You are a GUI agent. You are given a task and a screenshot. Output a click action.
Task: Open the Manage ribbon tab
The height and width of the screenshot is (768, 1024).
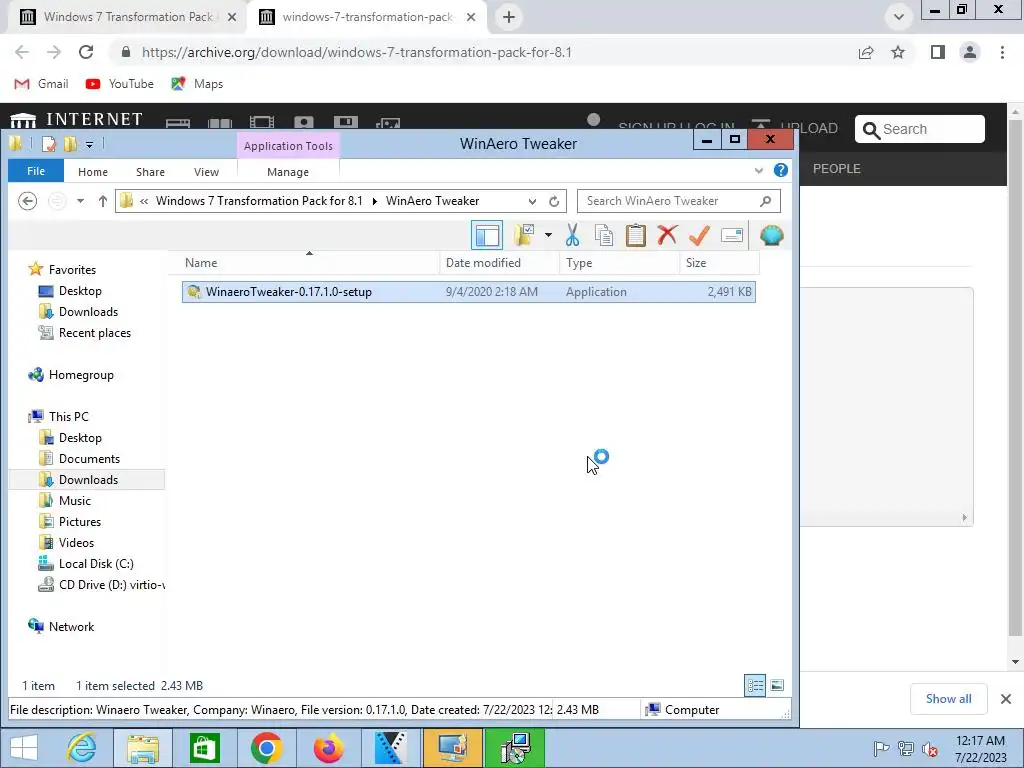pos(288,172)
